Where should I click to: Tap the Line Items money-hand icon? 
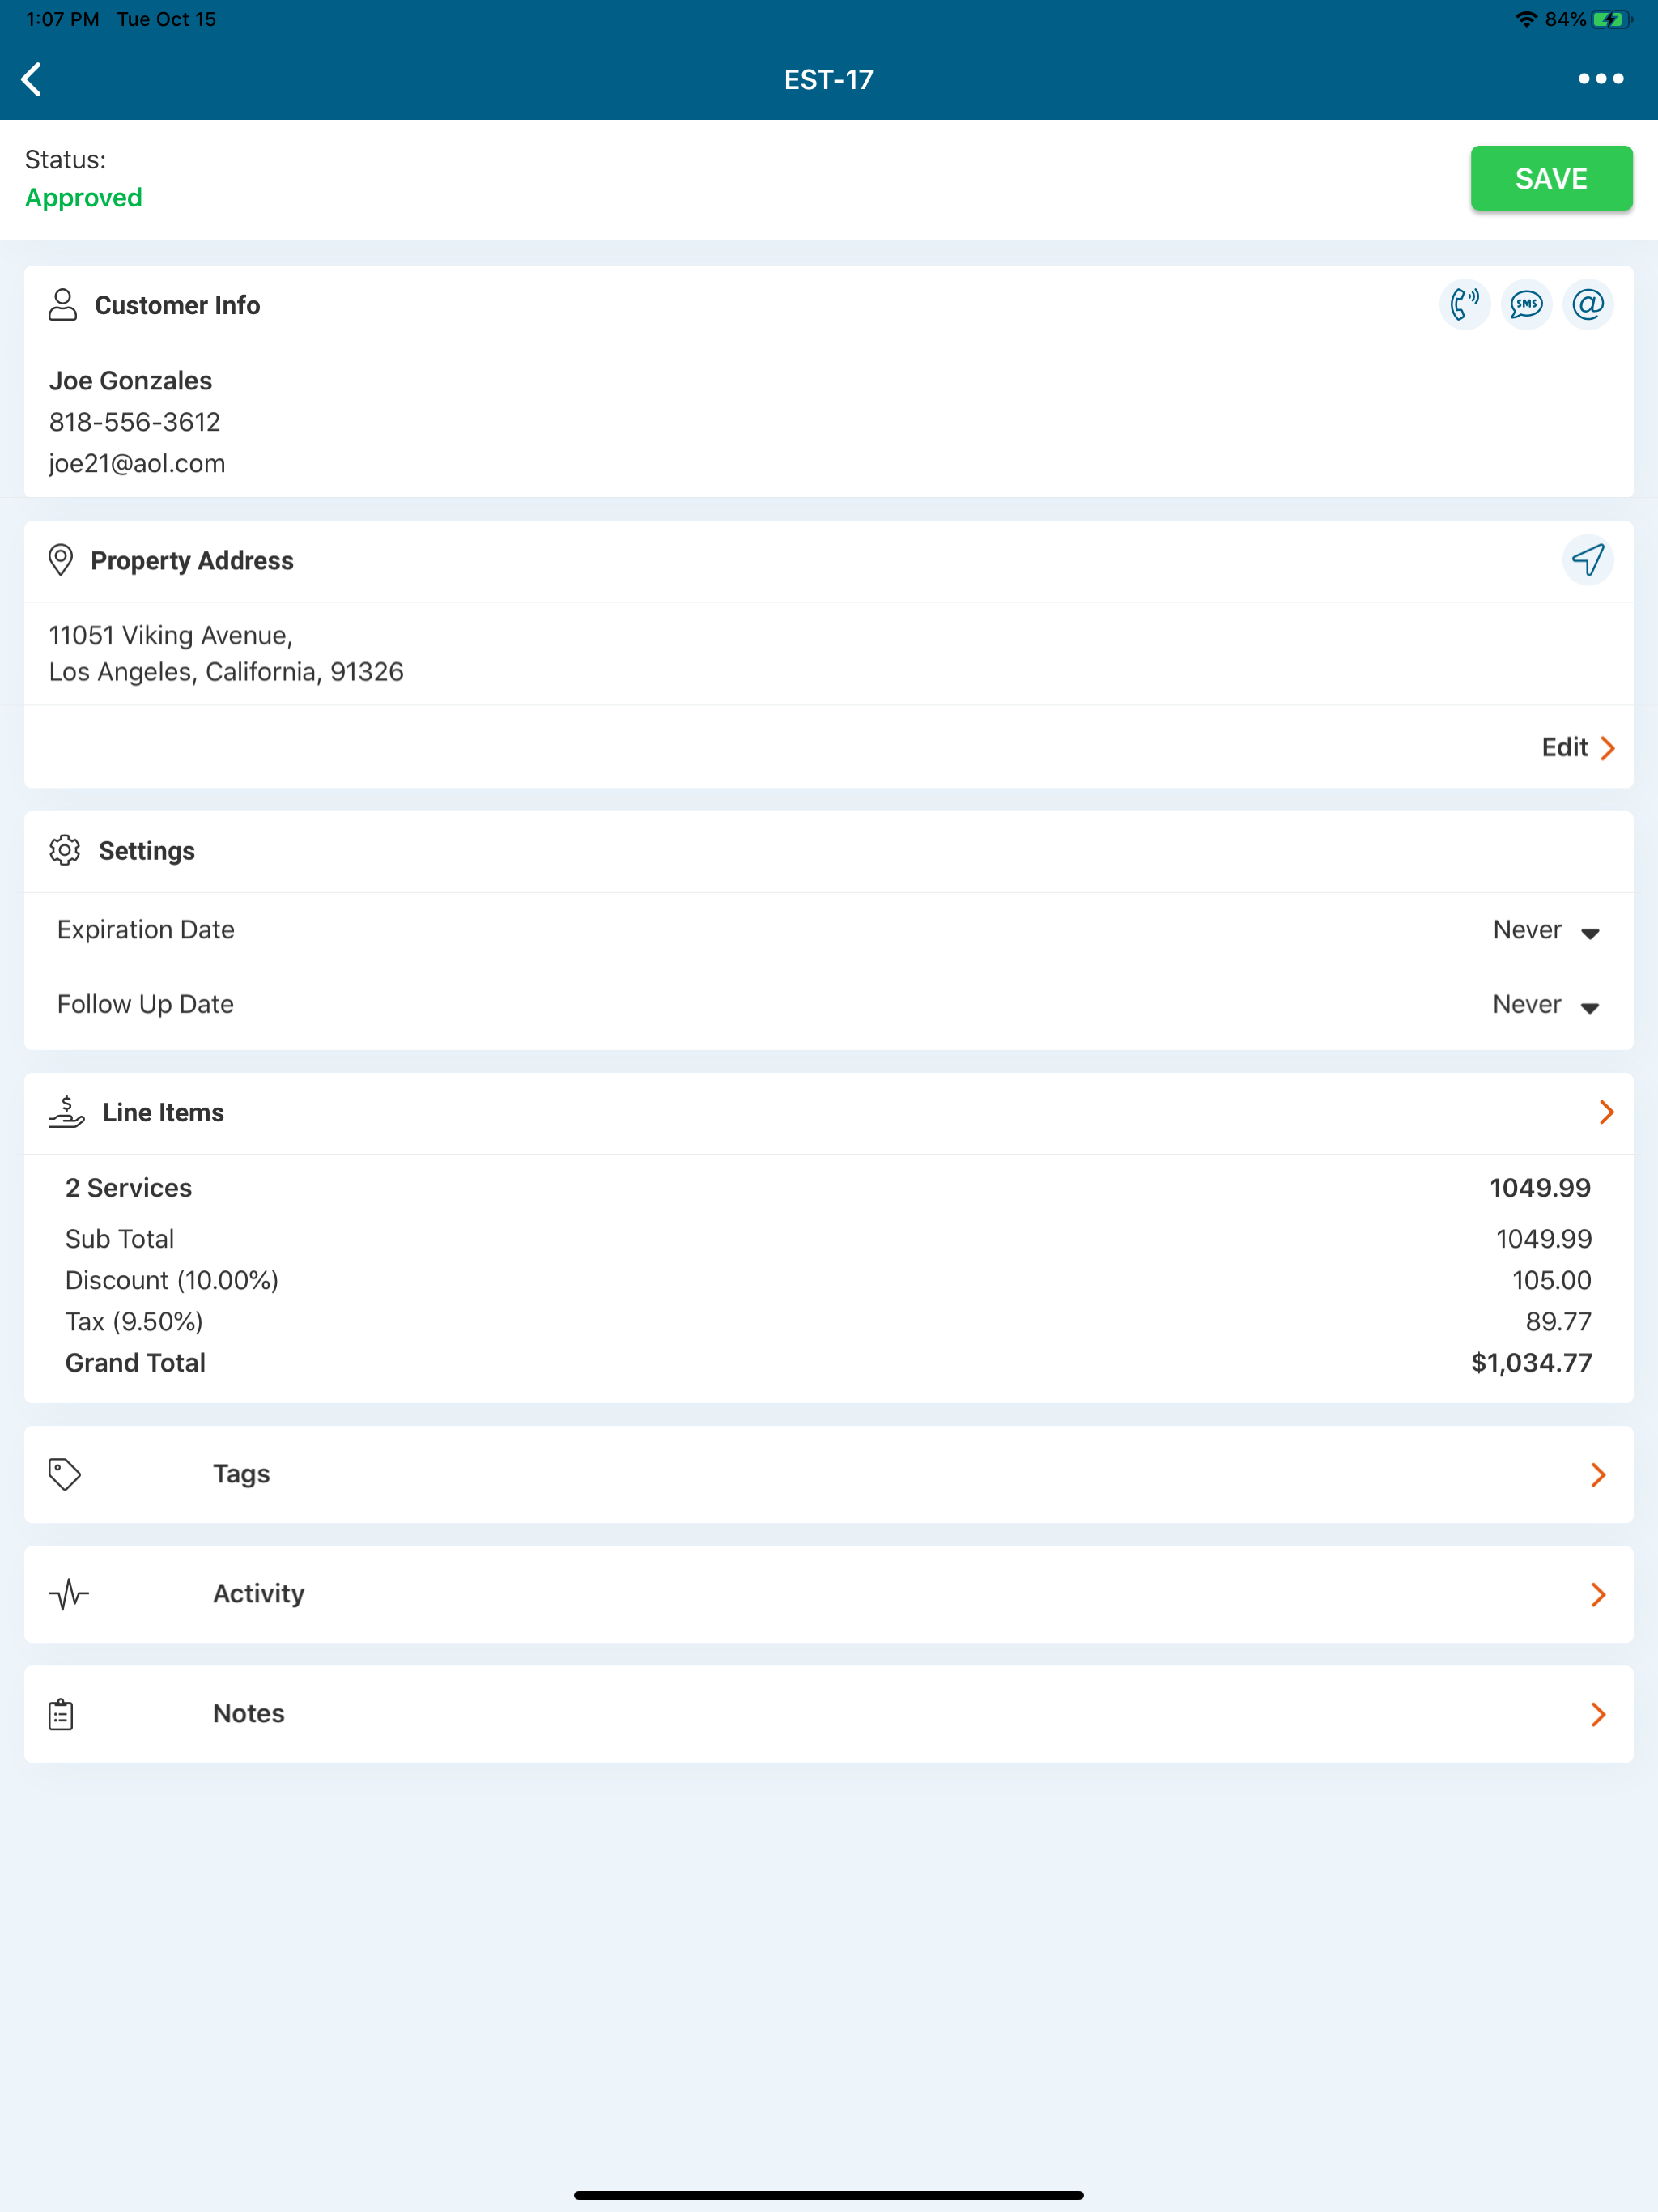[66, 1112]
